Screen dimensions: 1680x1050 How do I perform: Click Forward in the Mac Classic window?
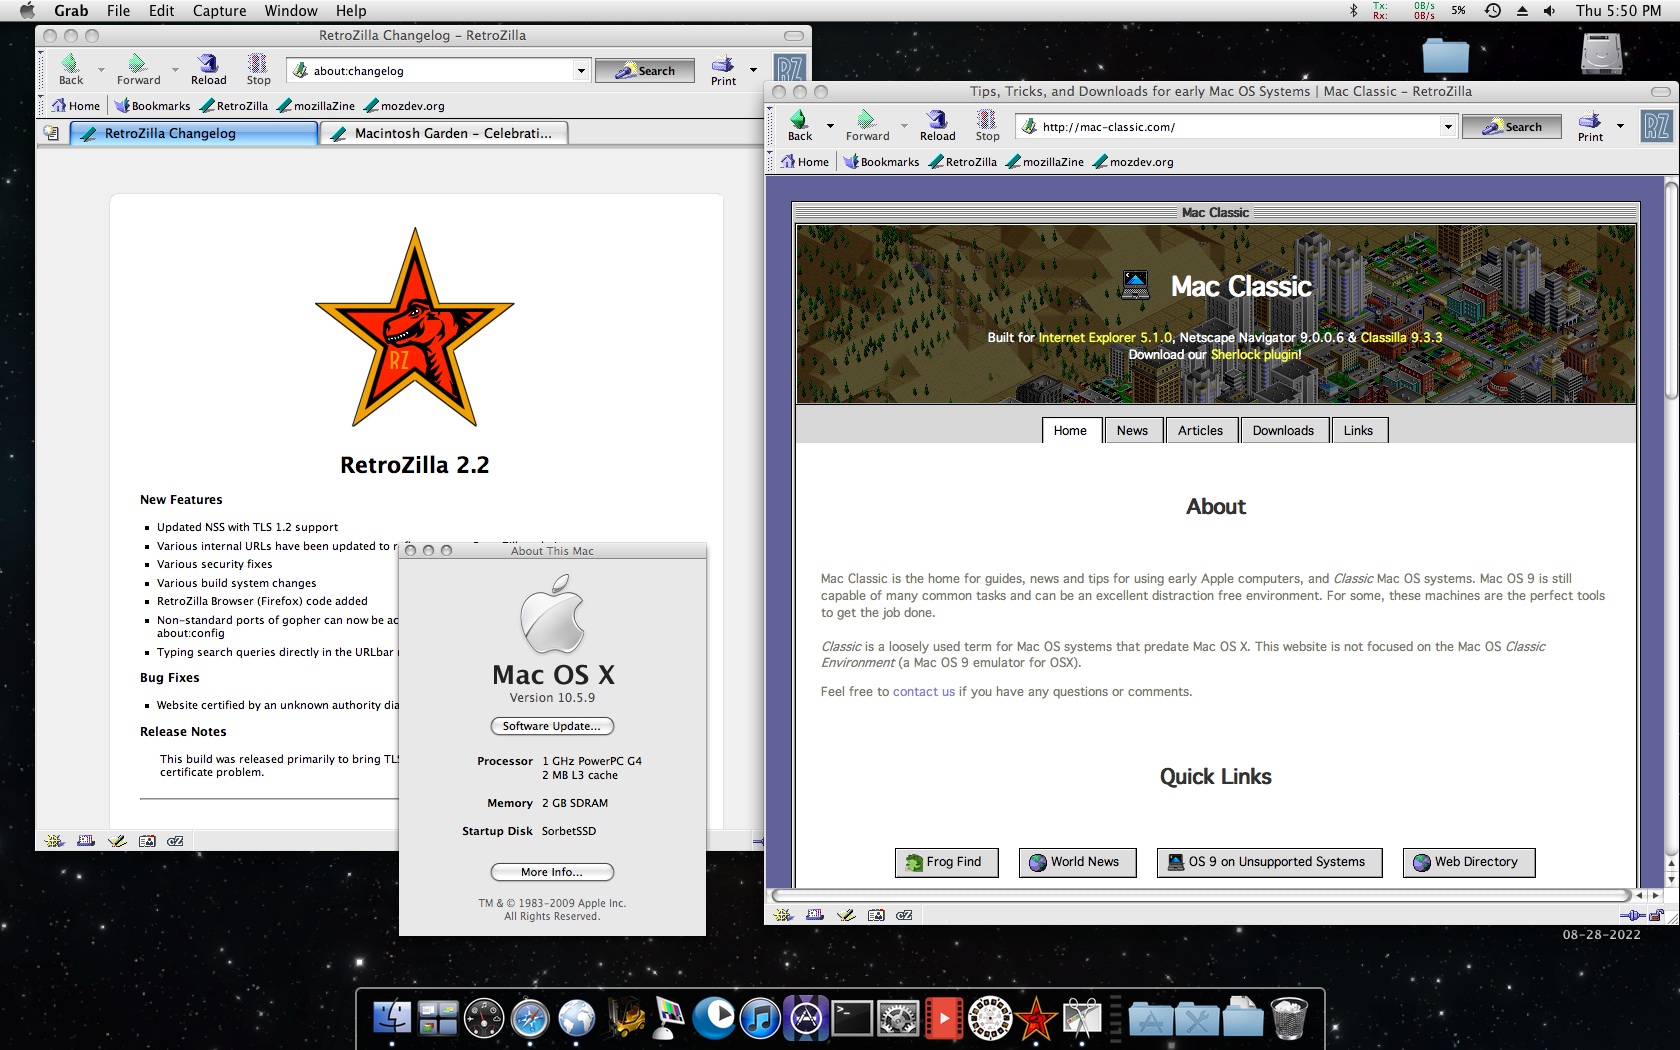pos(867,126)
